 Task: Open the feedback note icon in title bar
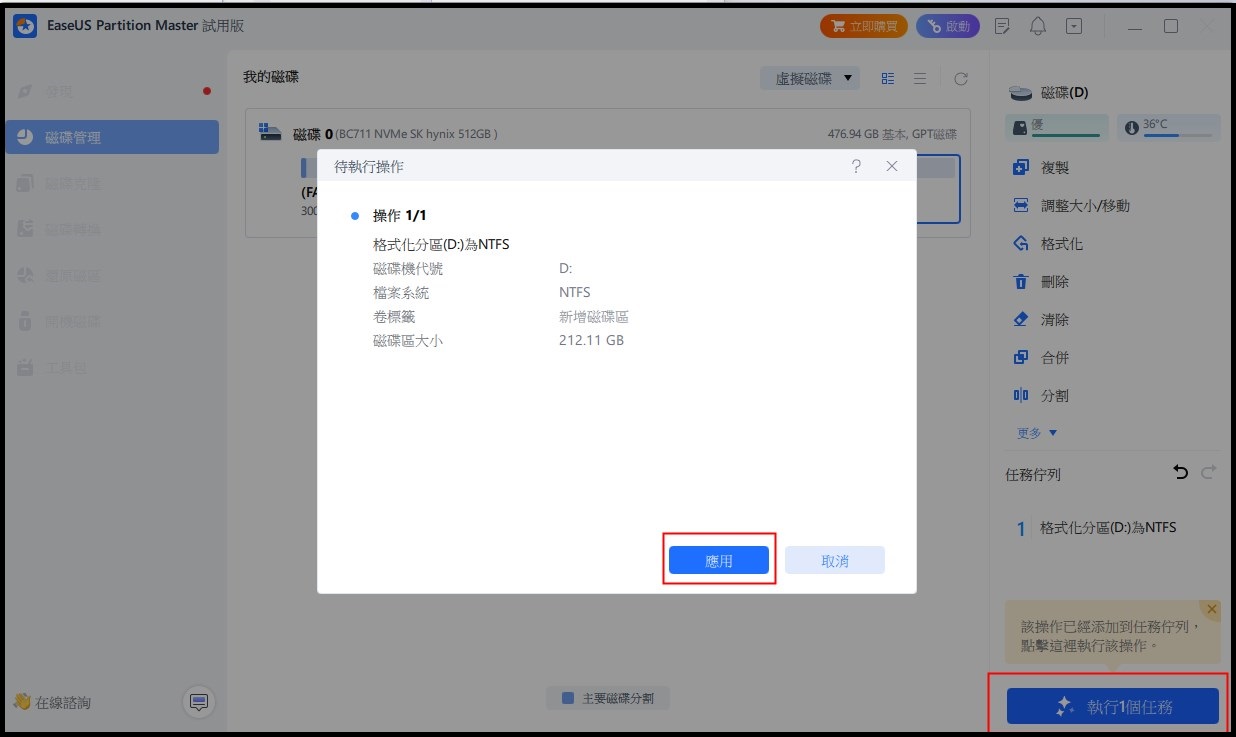pyautogui.click(x=1003, y=26)
